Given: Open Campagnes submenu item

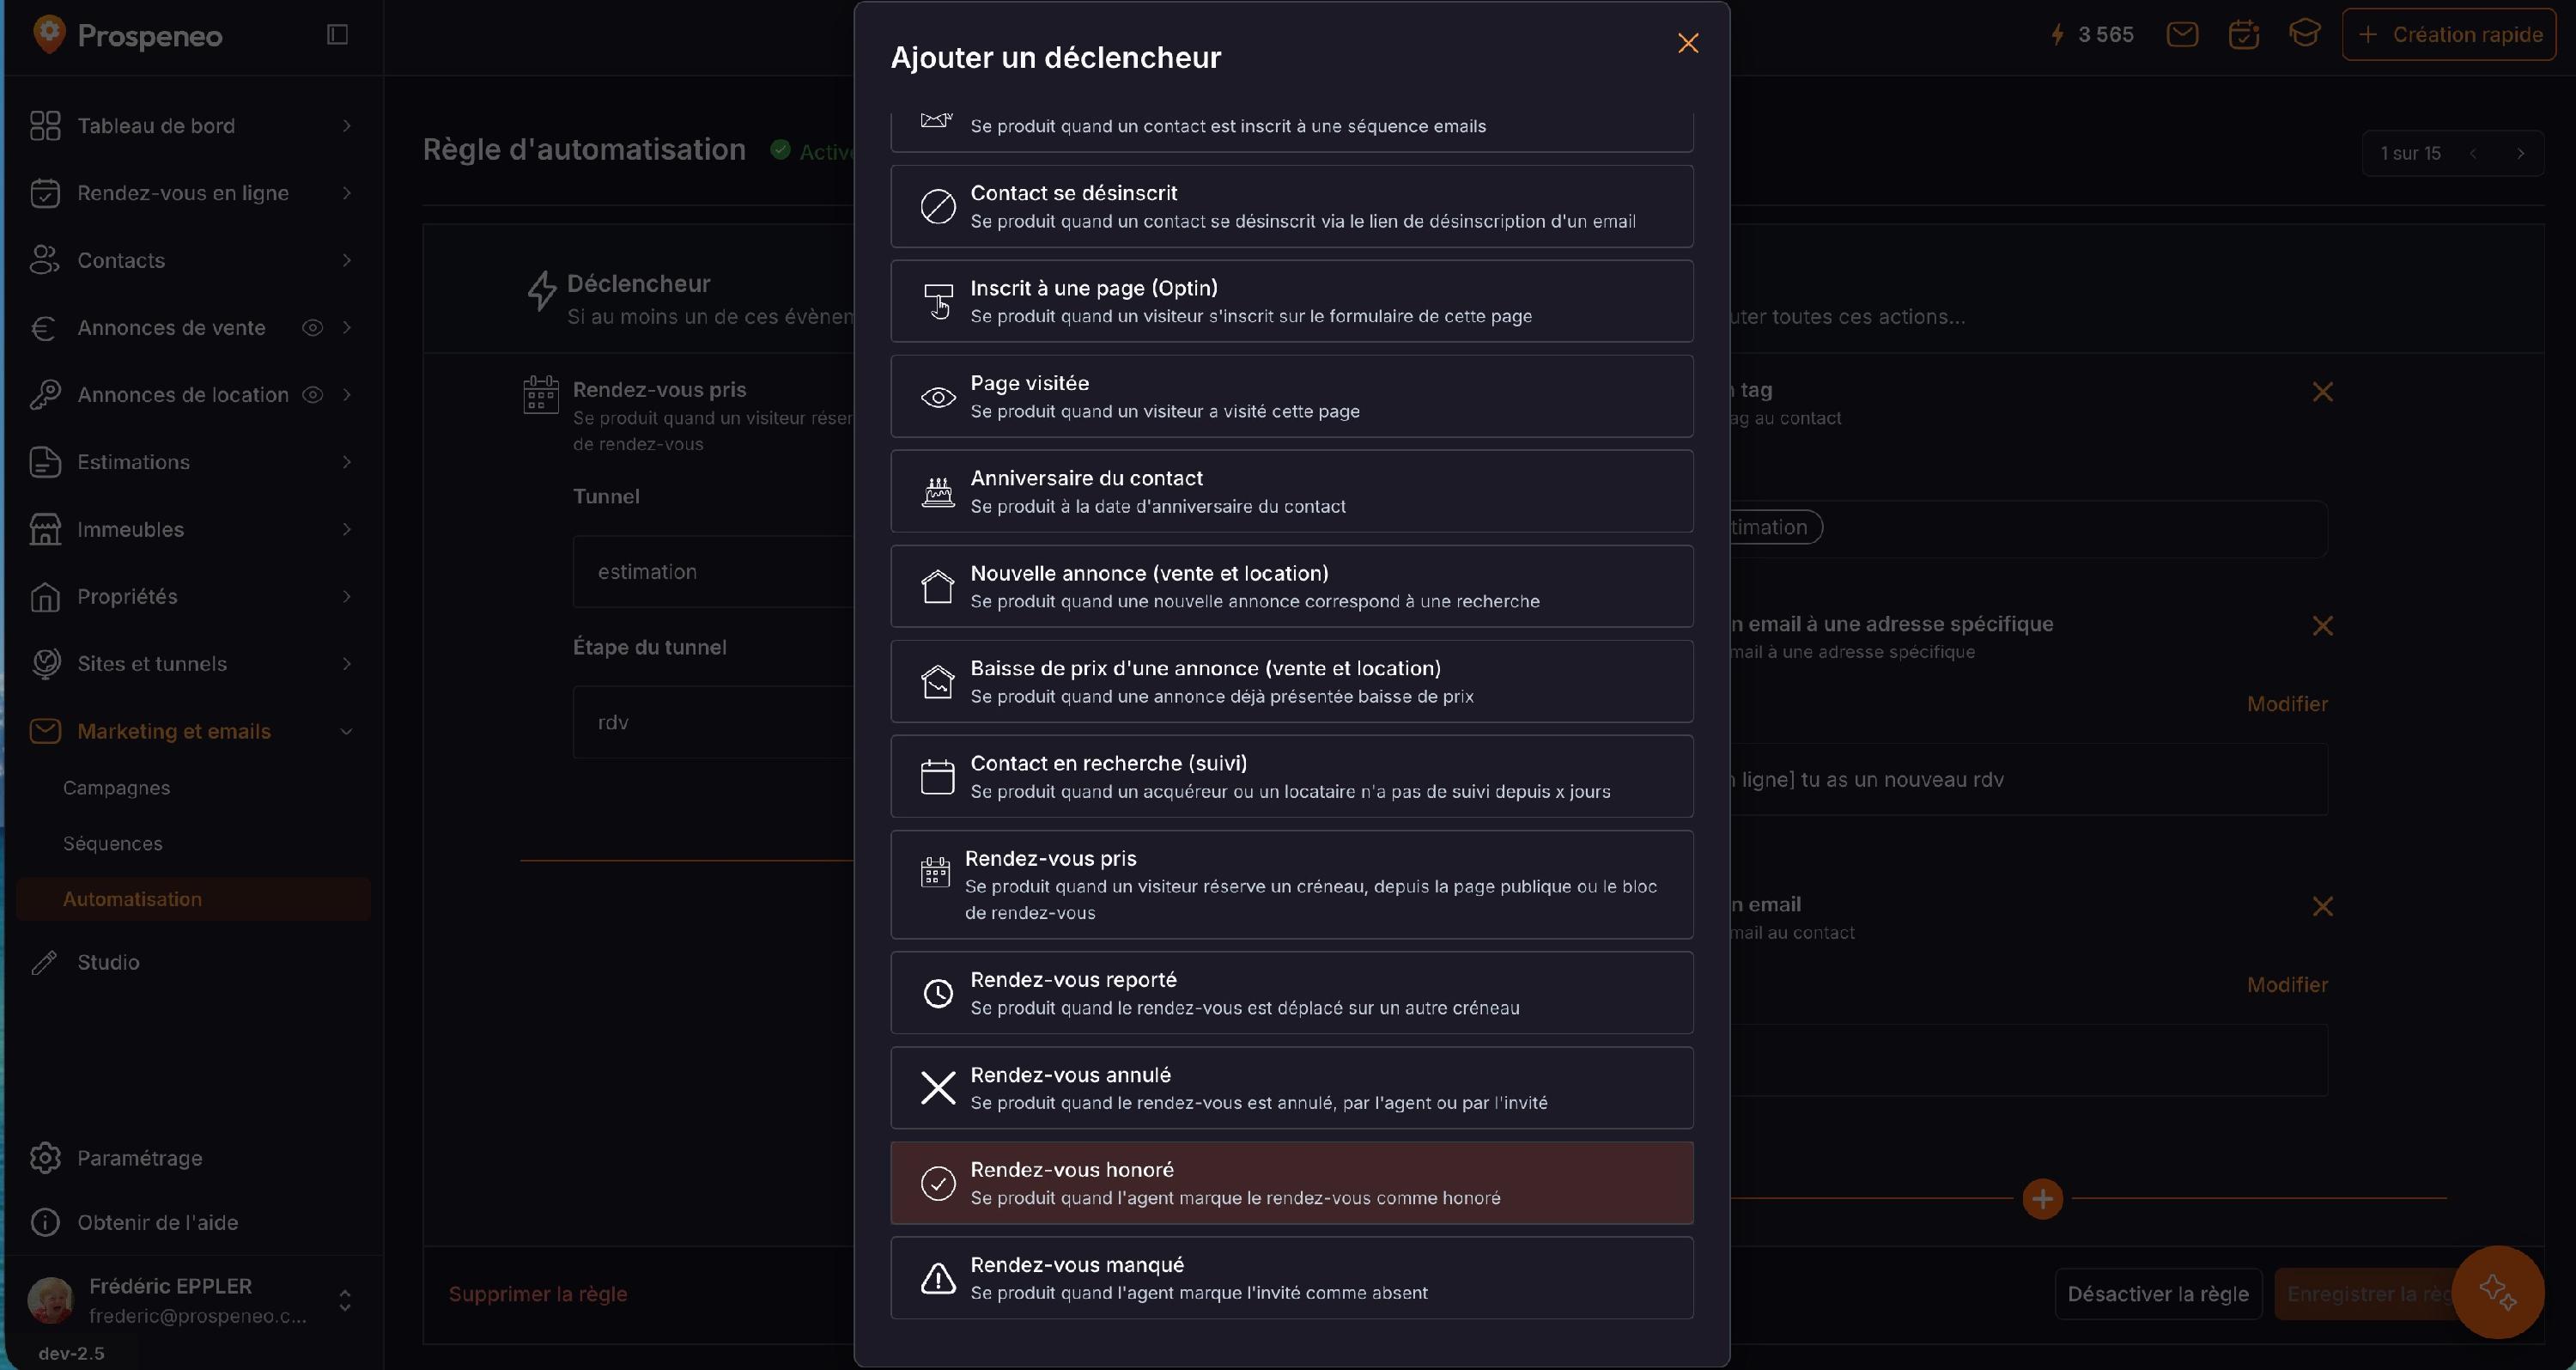Looking at the screenshot, I should tap(116, 788).
